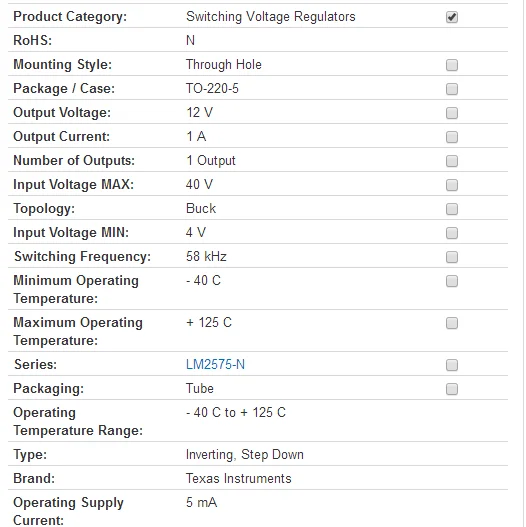Click the Texas Instruments brand value
526x527 pixels.
tap(239, 479)
